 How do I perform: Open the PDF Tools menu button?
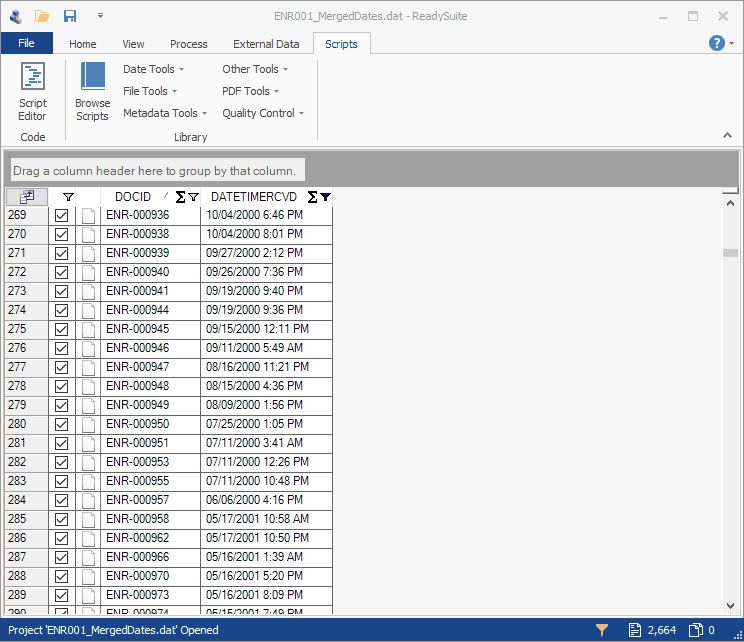pyautogui.click(x=250, y=91)
